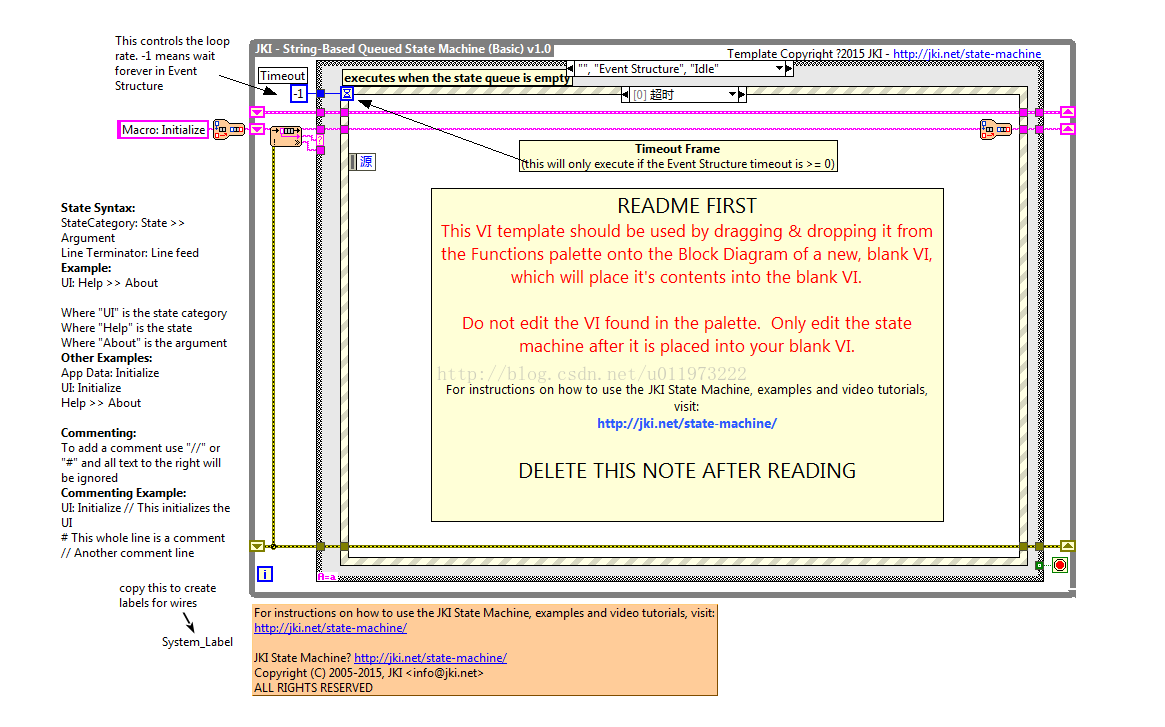Click the 源 event data node
Screen dimensions: 1165x727
(363, 161)
